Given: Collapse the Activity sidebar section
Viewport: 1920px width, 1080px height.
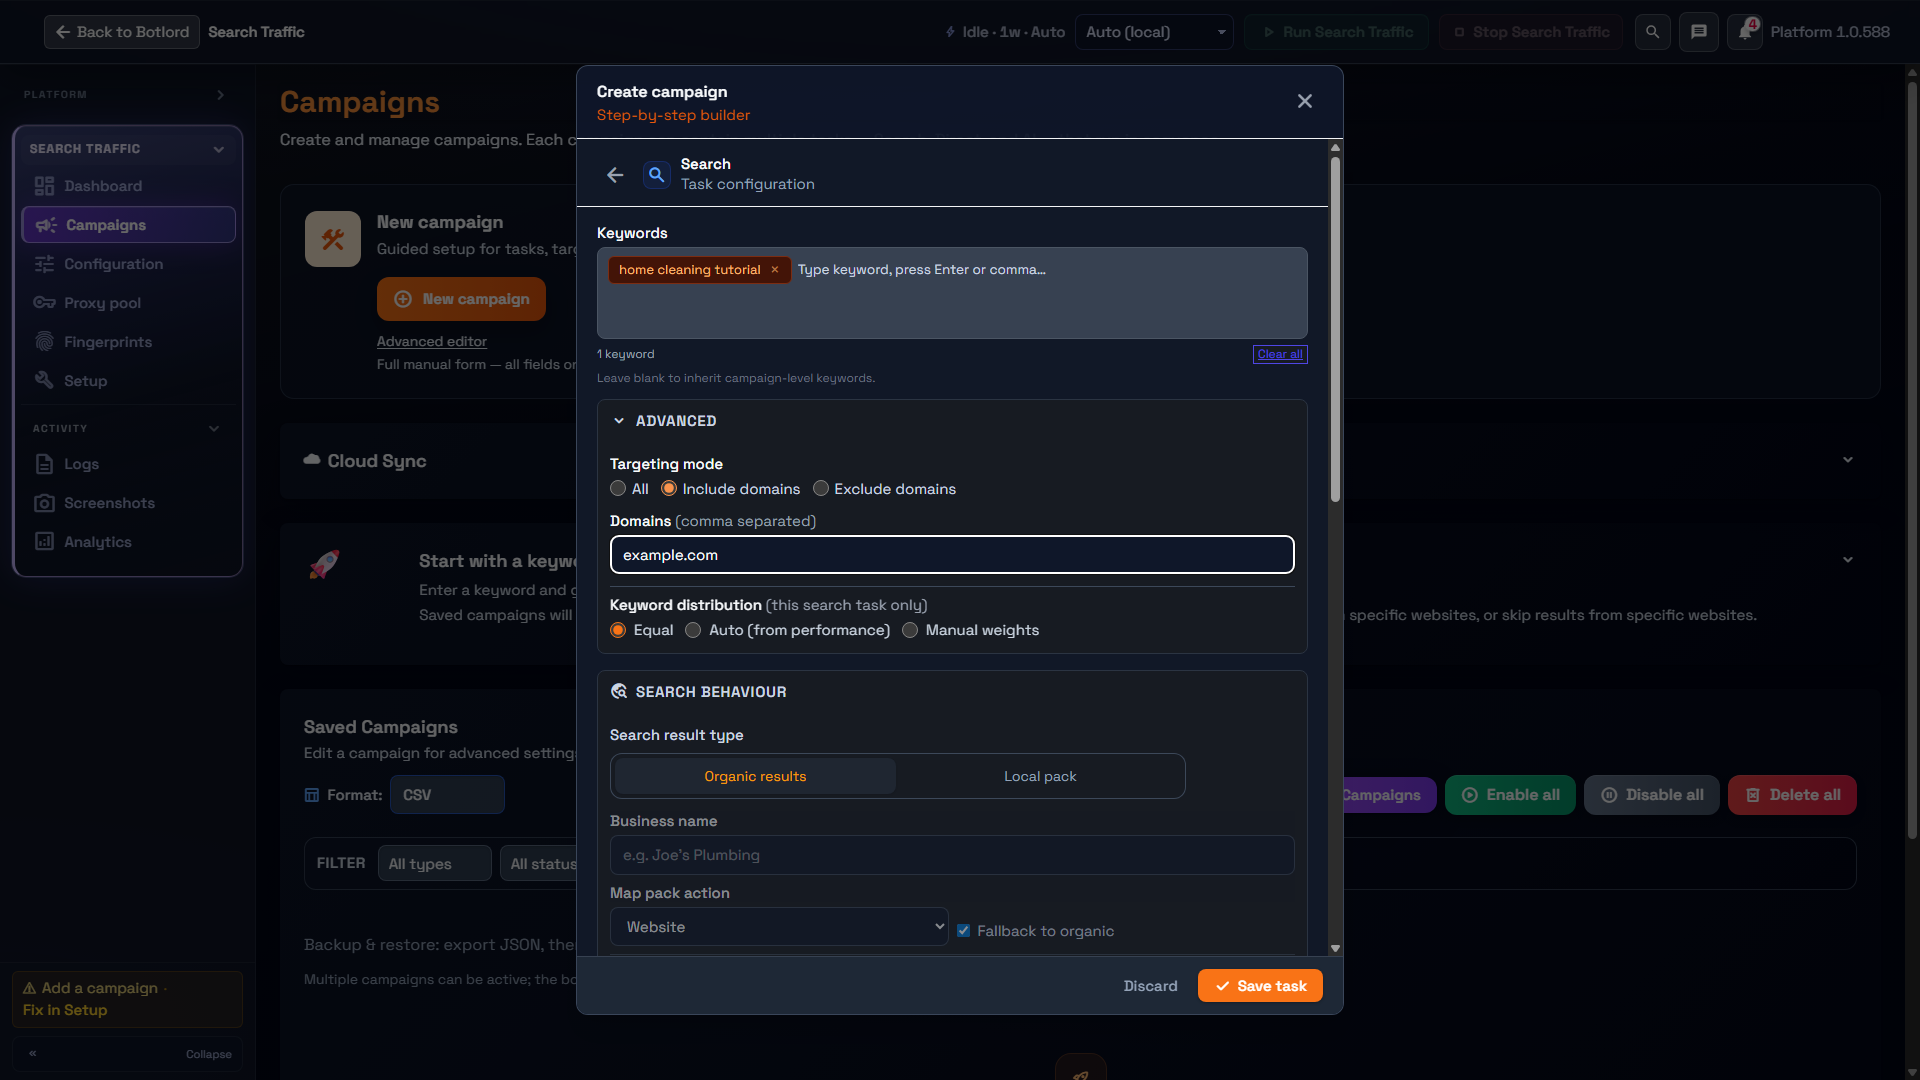Looking at the screenshot, I should coord(214,428).
